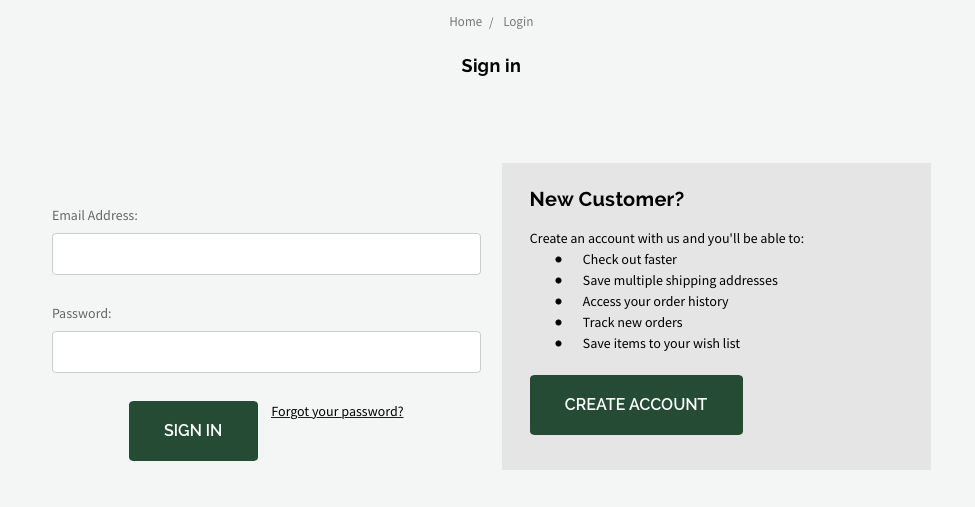Submit with the SIGN IN button

click(193, 431)
